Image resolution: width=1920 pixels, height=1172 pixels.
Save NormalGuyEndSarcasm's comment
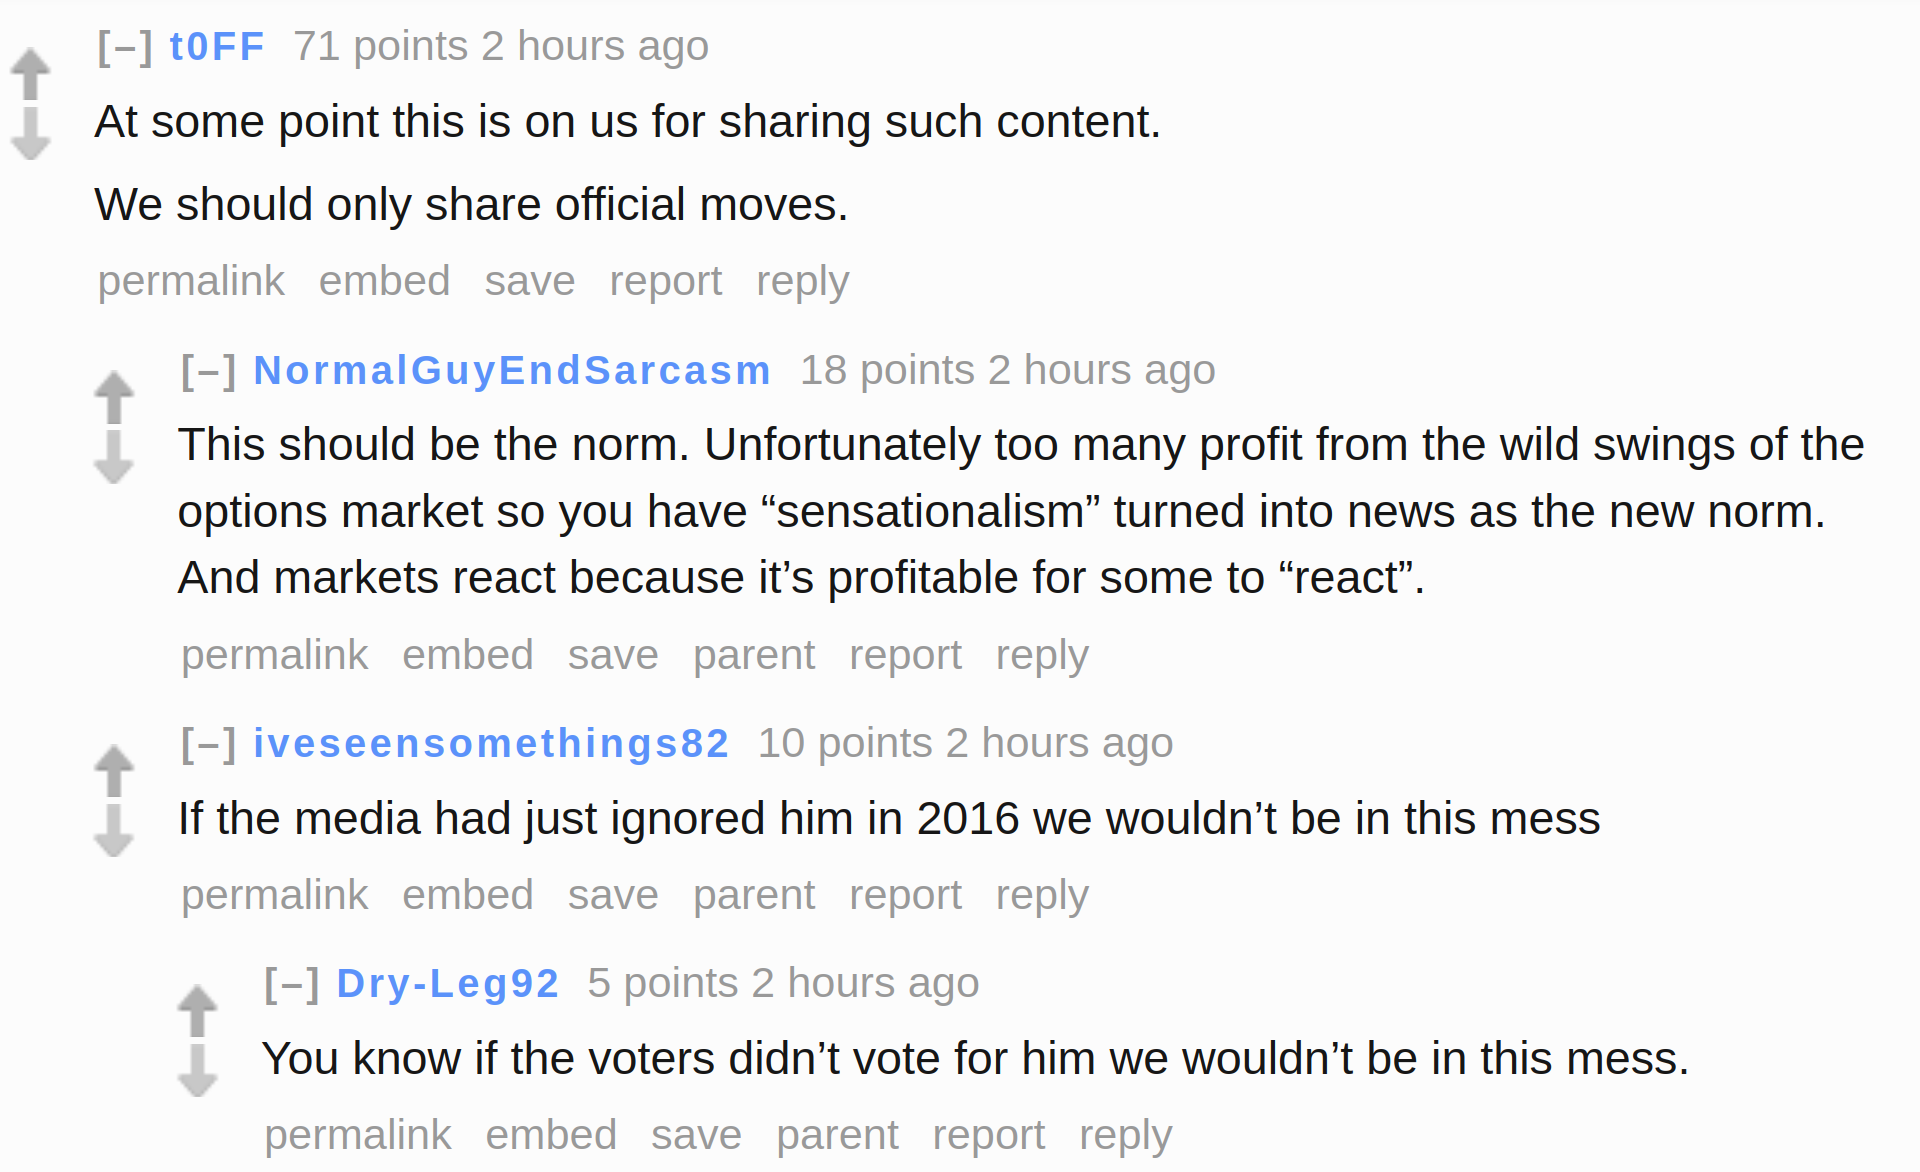(x=613, y=655)
